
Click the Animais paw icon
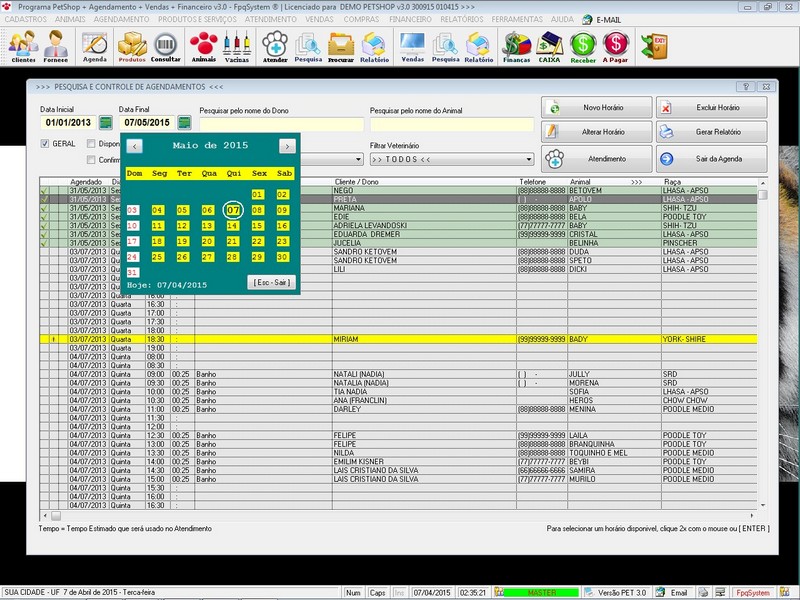coord(204,46)
